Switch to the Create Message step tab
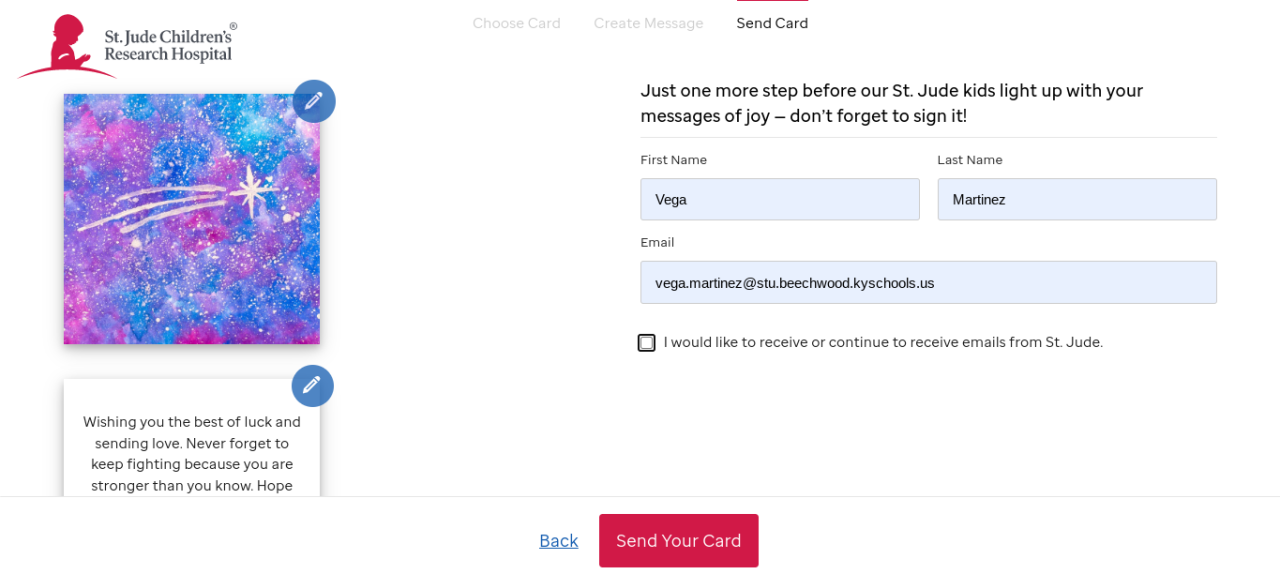The height and width of the screenshot is (574, 1280). coord(648,23)
